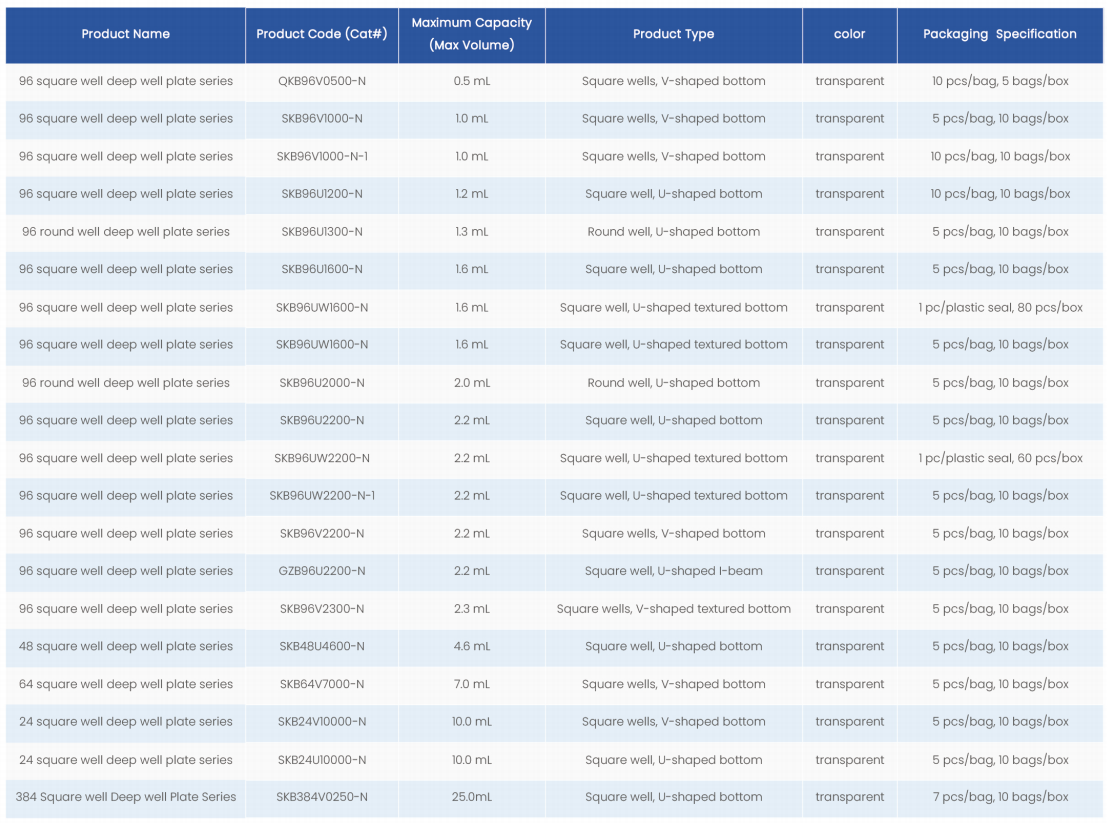Select product code SKB96V1000-N-1
This screenshot has height=823, width=1107.
click(x=321, y=156)
